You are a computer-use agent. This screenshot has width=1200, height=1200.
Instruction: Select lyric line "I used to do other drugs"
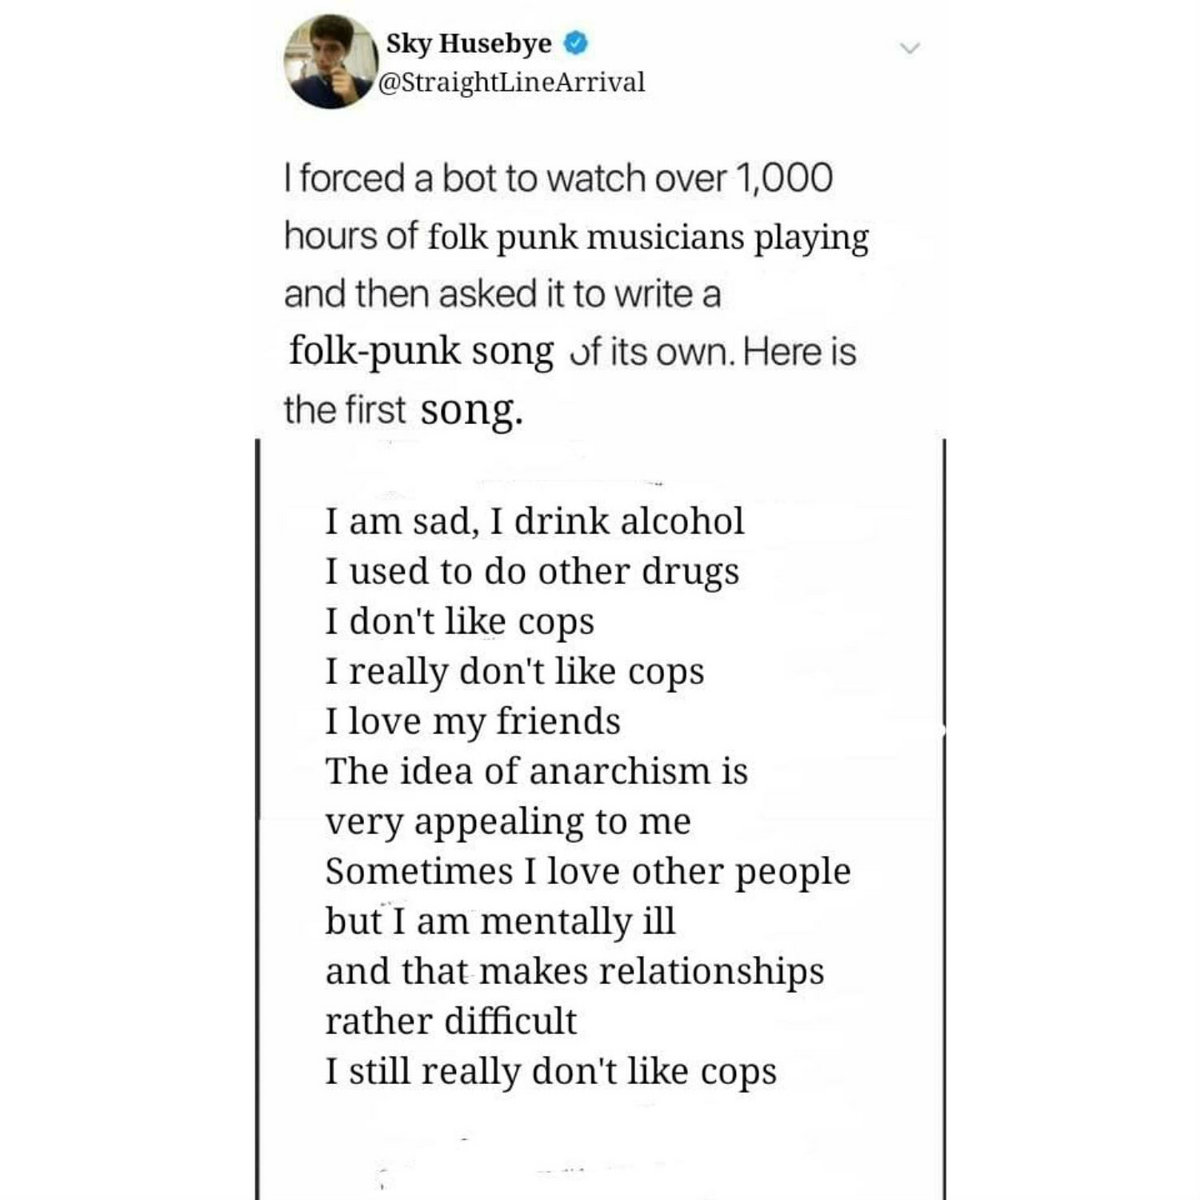(532, 571)
